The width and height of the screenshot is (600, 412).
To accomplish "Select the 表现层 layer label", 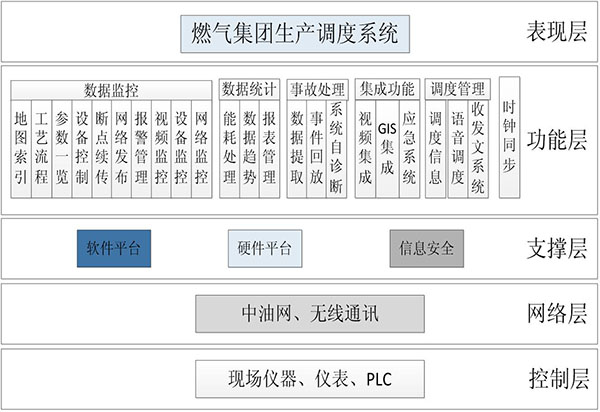I will click(556, 31).
